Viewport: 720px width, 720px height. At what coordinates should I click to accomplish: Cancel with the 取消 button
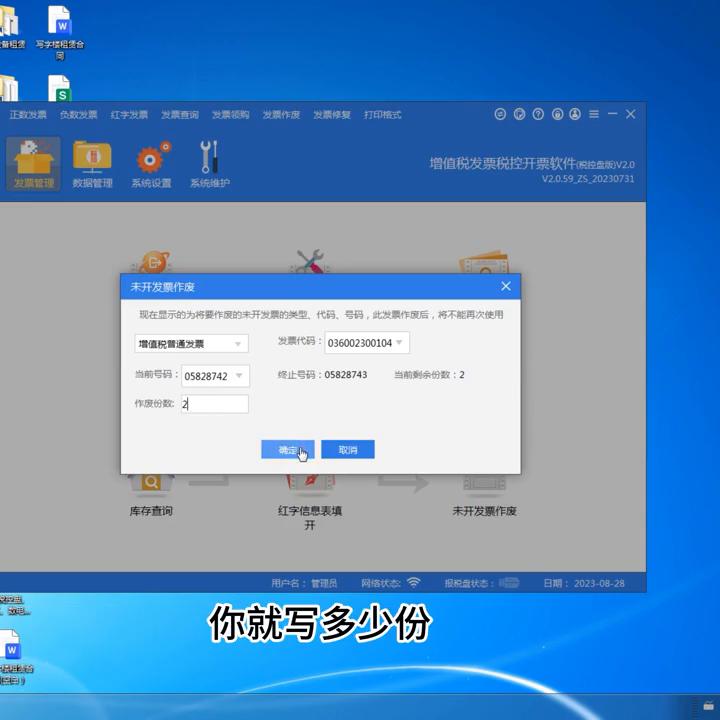(348, 449)
